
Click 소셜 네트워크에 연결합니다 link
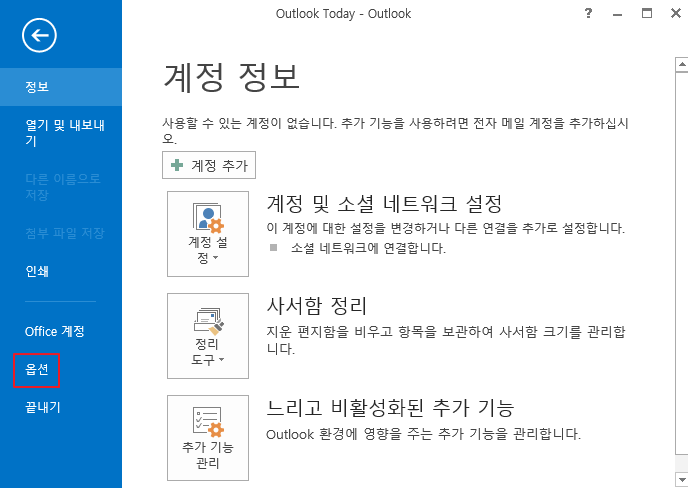pos(368,248)
